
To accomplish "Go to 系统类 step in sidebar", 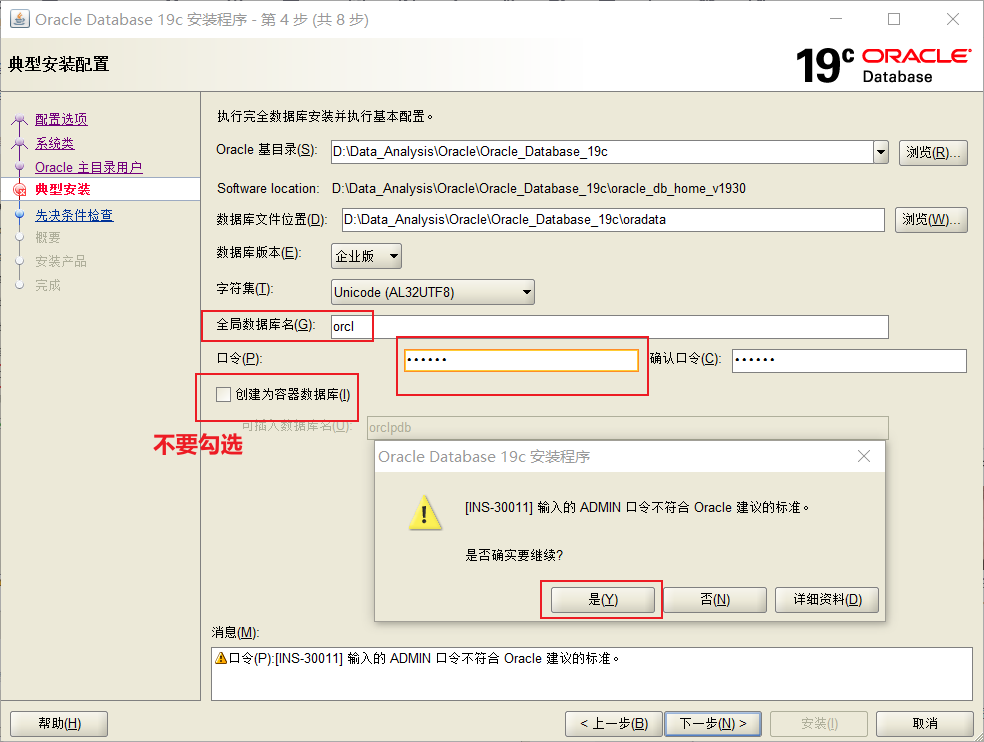I will click(55, 143).
